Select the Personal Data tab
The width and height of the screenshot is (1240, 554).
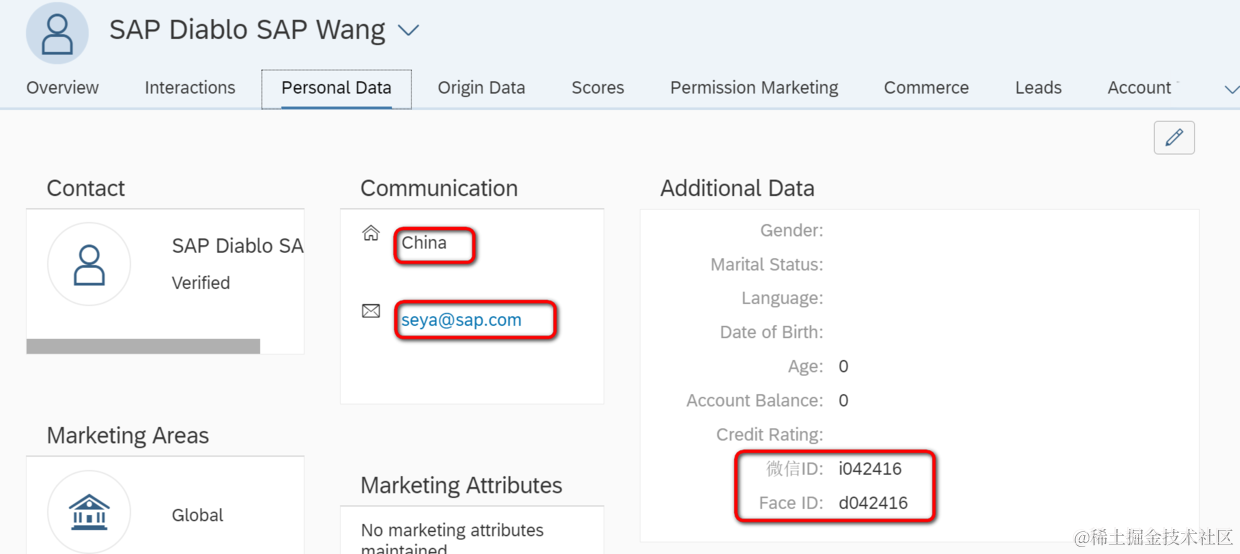pyautogui.click(x=336, y=88)
